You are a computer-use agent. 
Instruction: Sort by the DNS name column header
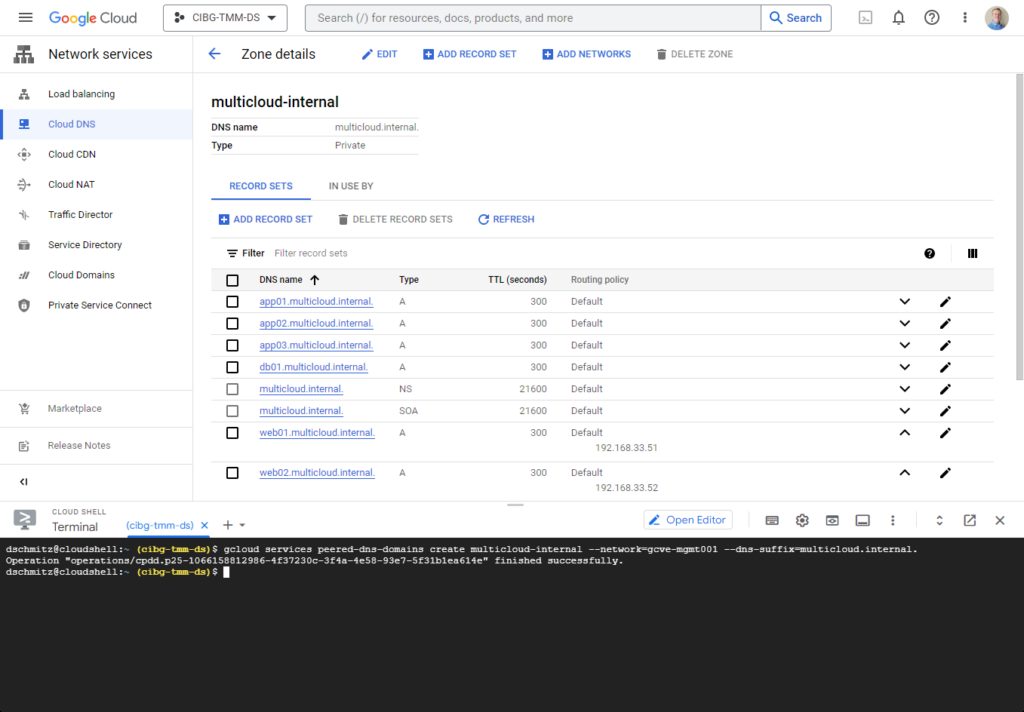tap(289, 280)
